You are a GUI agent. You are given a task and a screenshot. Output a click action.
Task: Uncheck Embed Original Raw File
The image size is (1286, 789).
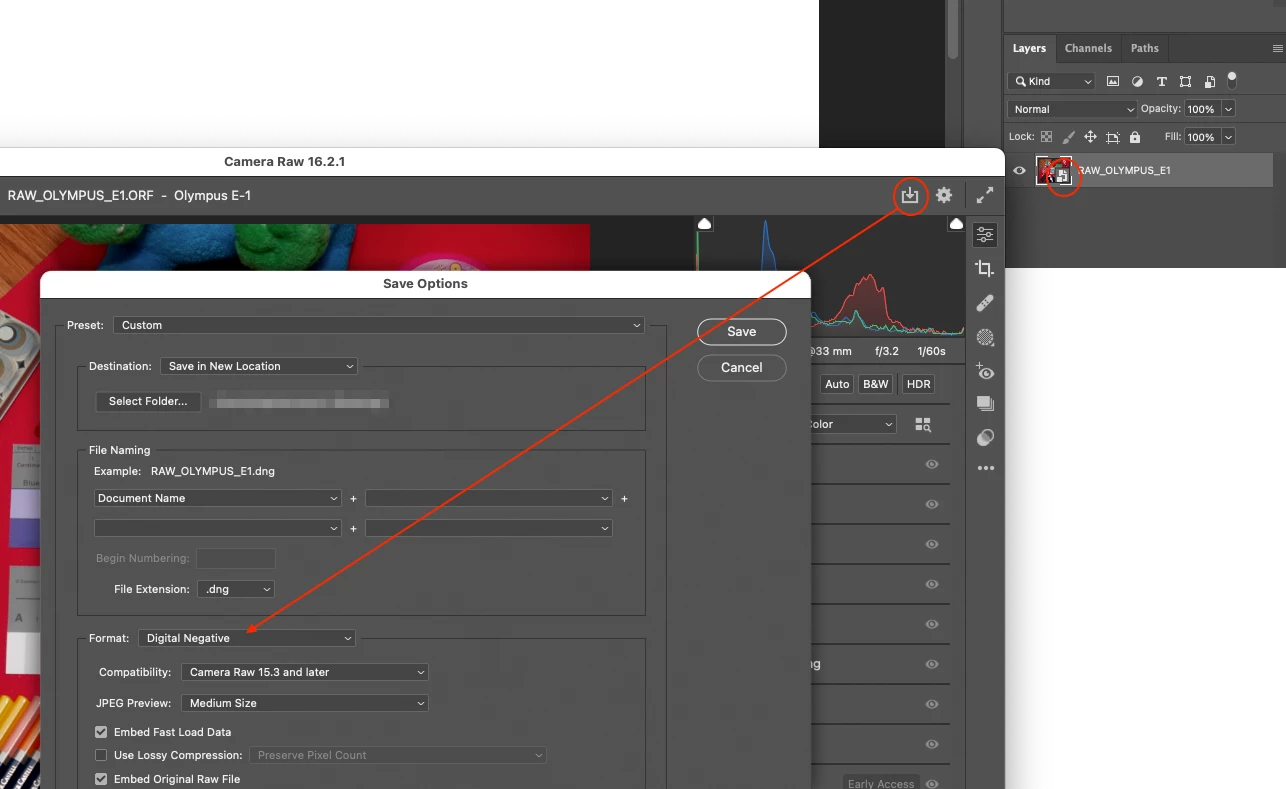click(x=100, y=779)
